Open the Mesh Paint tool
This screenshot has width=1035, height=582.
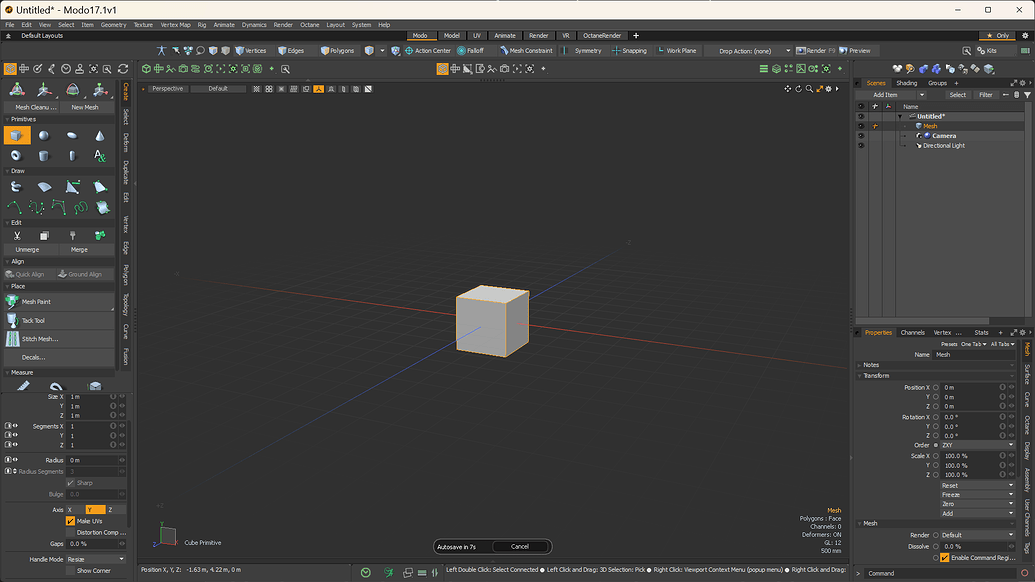click(x=59, y=302)
